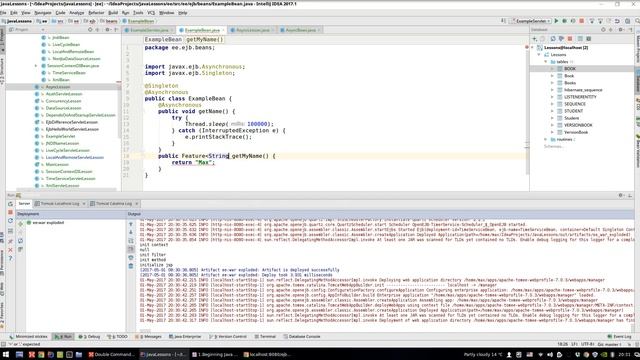
Task: Collapse the tables folder in Database tree
Action: click(546, 62)
